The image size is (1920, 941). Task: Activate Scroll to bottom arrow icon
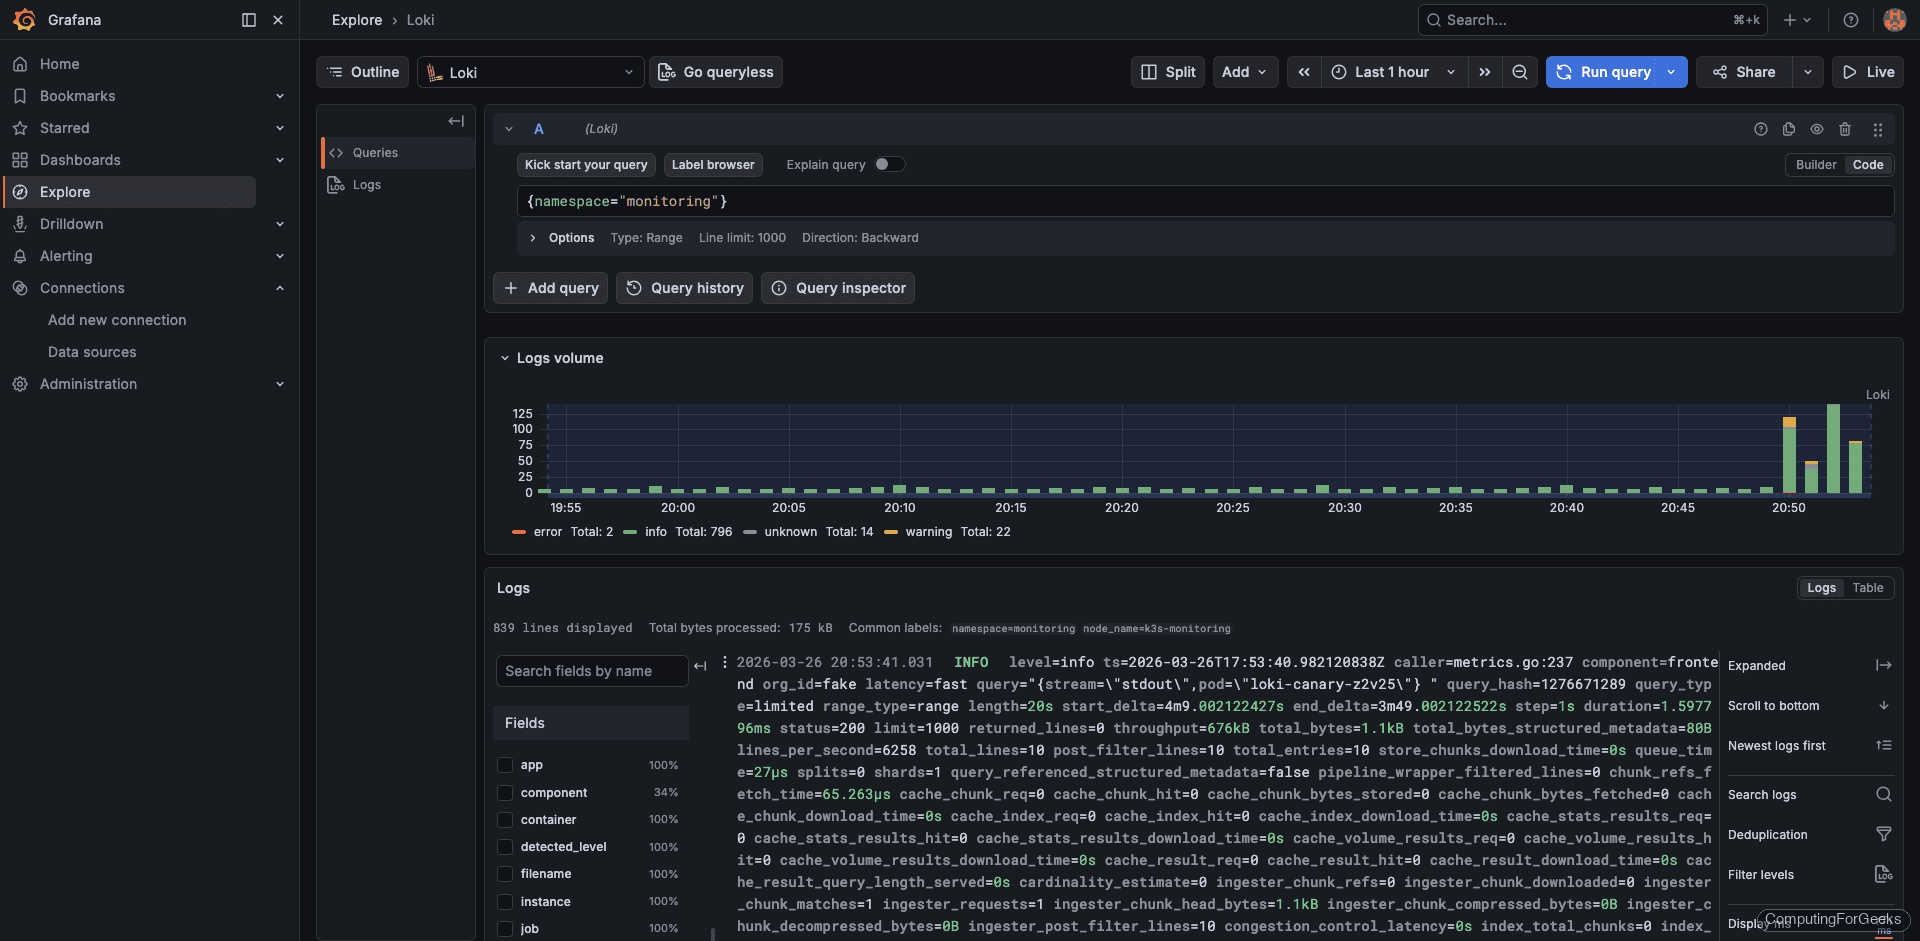coord(1884,705)
